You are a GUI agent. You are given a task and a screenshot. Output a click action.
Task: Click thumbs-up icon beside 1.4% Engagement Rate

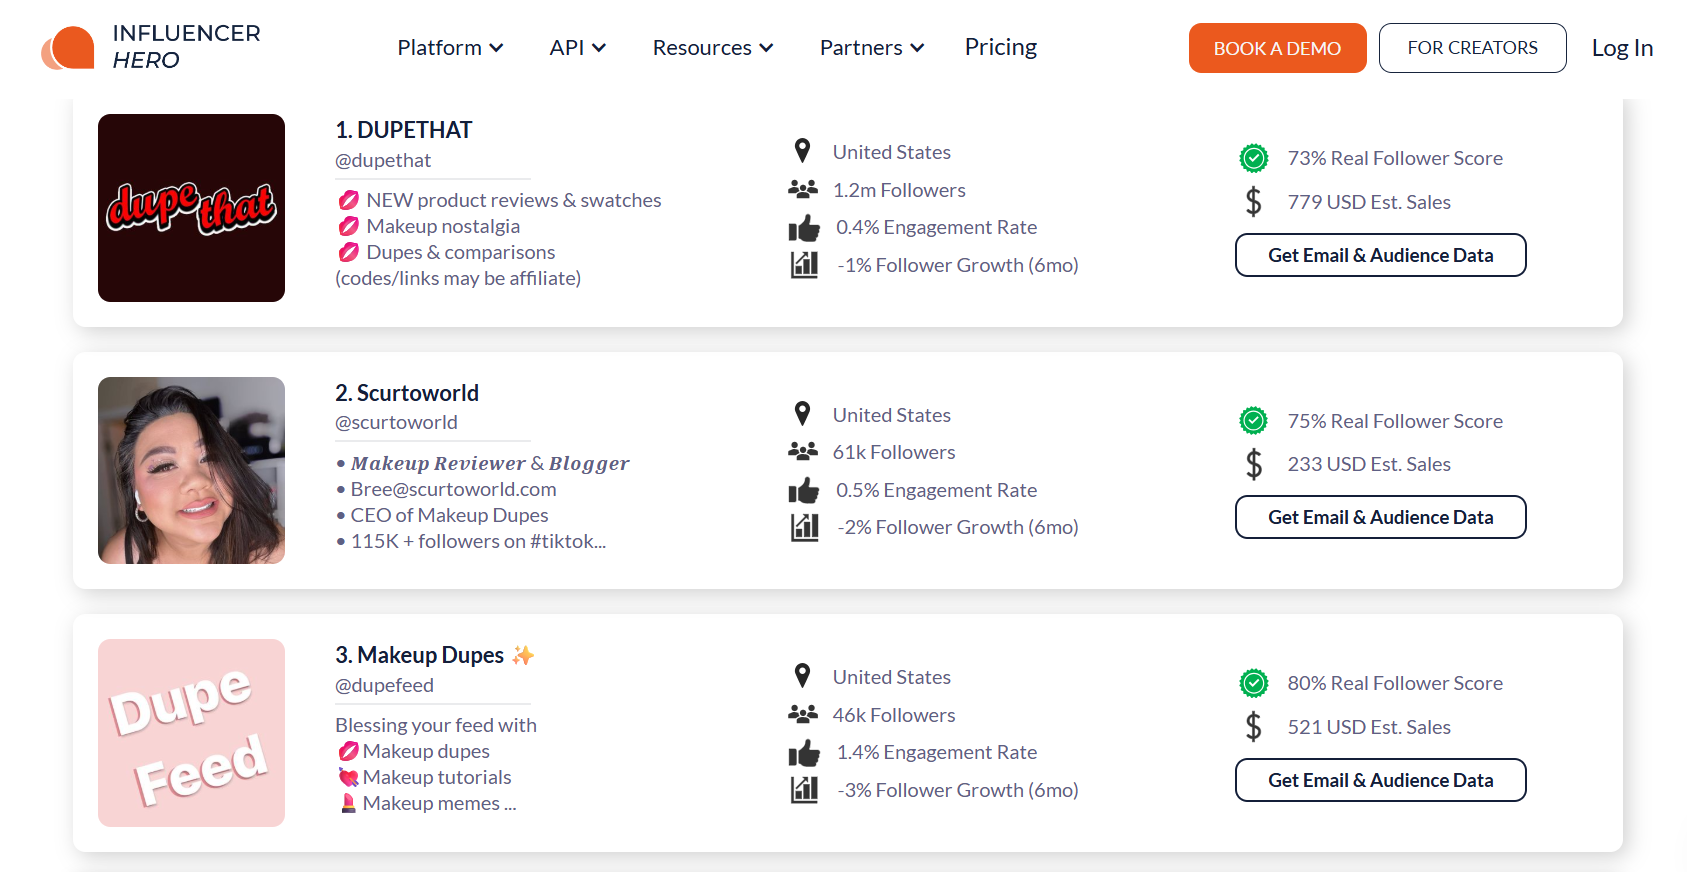804,753
